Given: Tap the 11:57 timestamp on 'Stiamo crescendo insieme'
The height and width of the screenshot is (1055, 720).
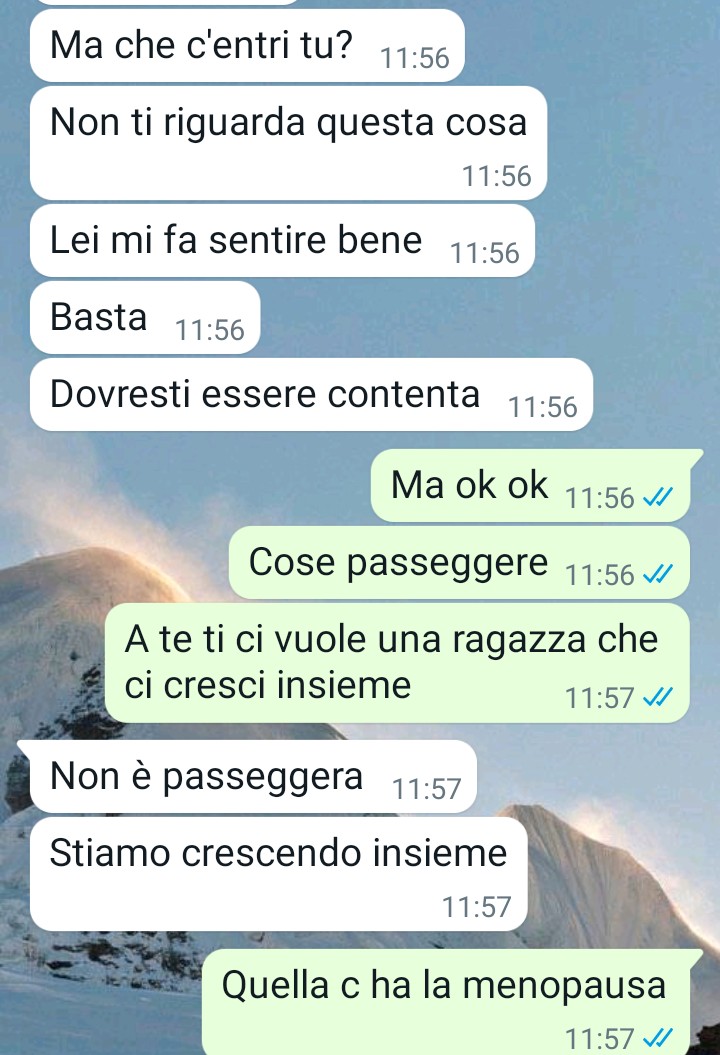Looking at the screenshot, I should click(476, 907).
